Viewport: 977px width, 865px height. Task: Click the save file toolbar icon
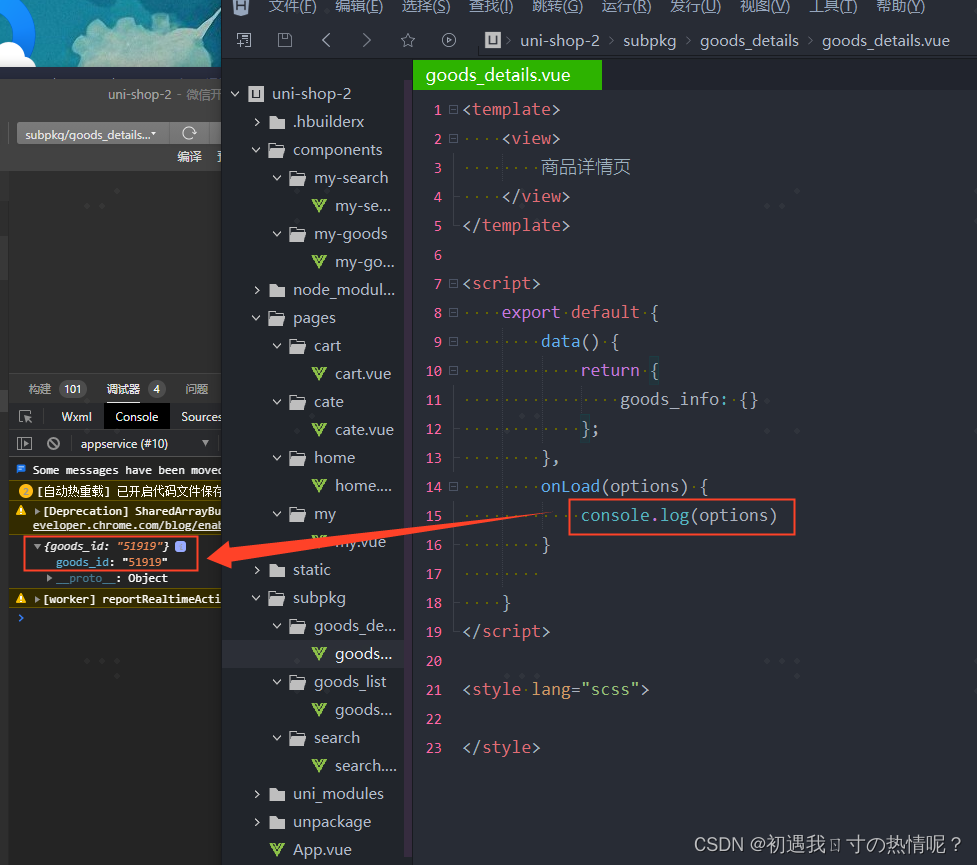click(x=285, y=41)
